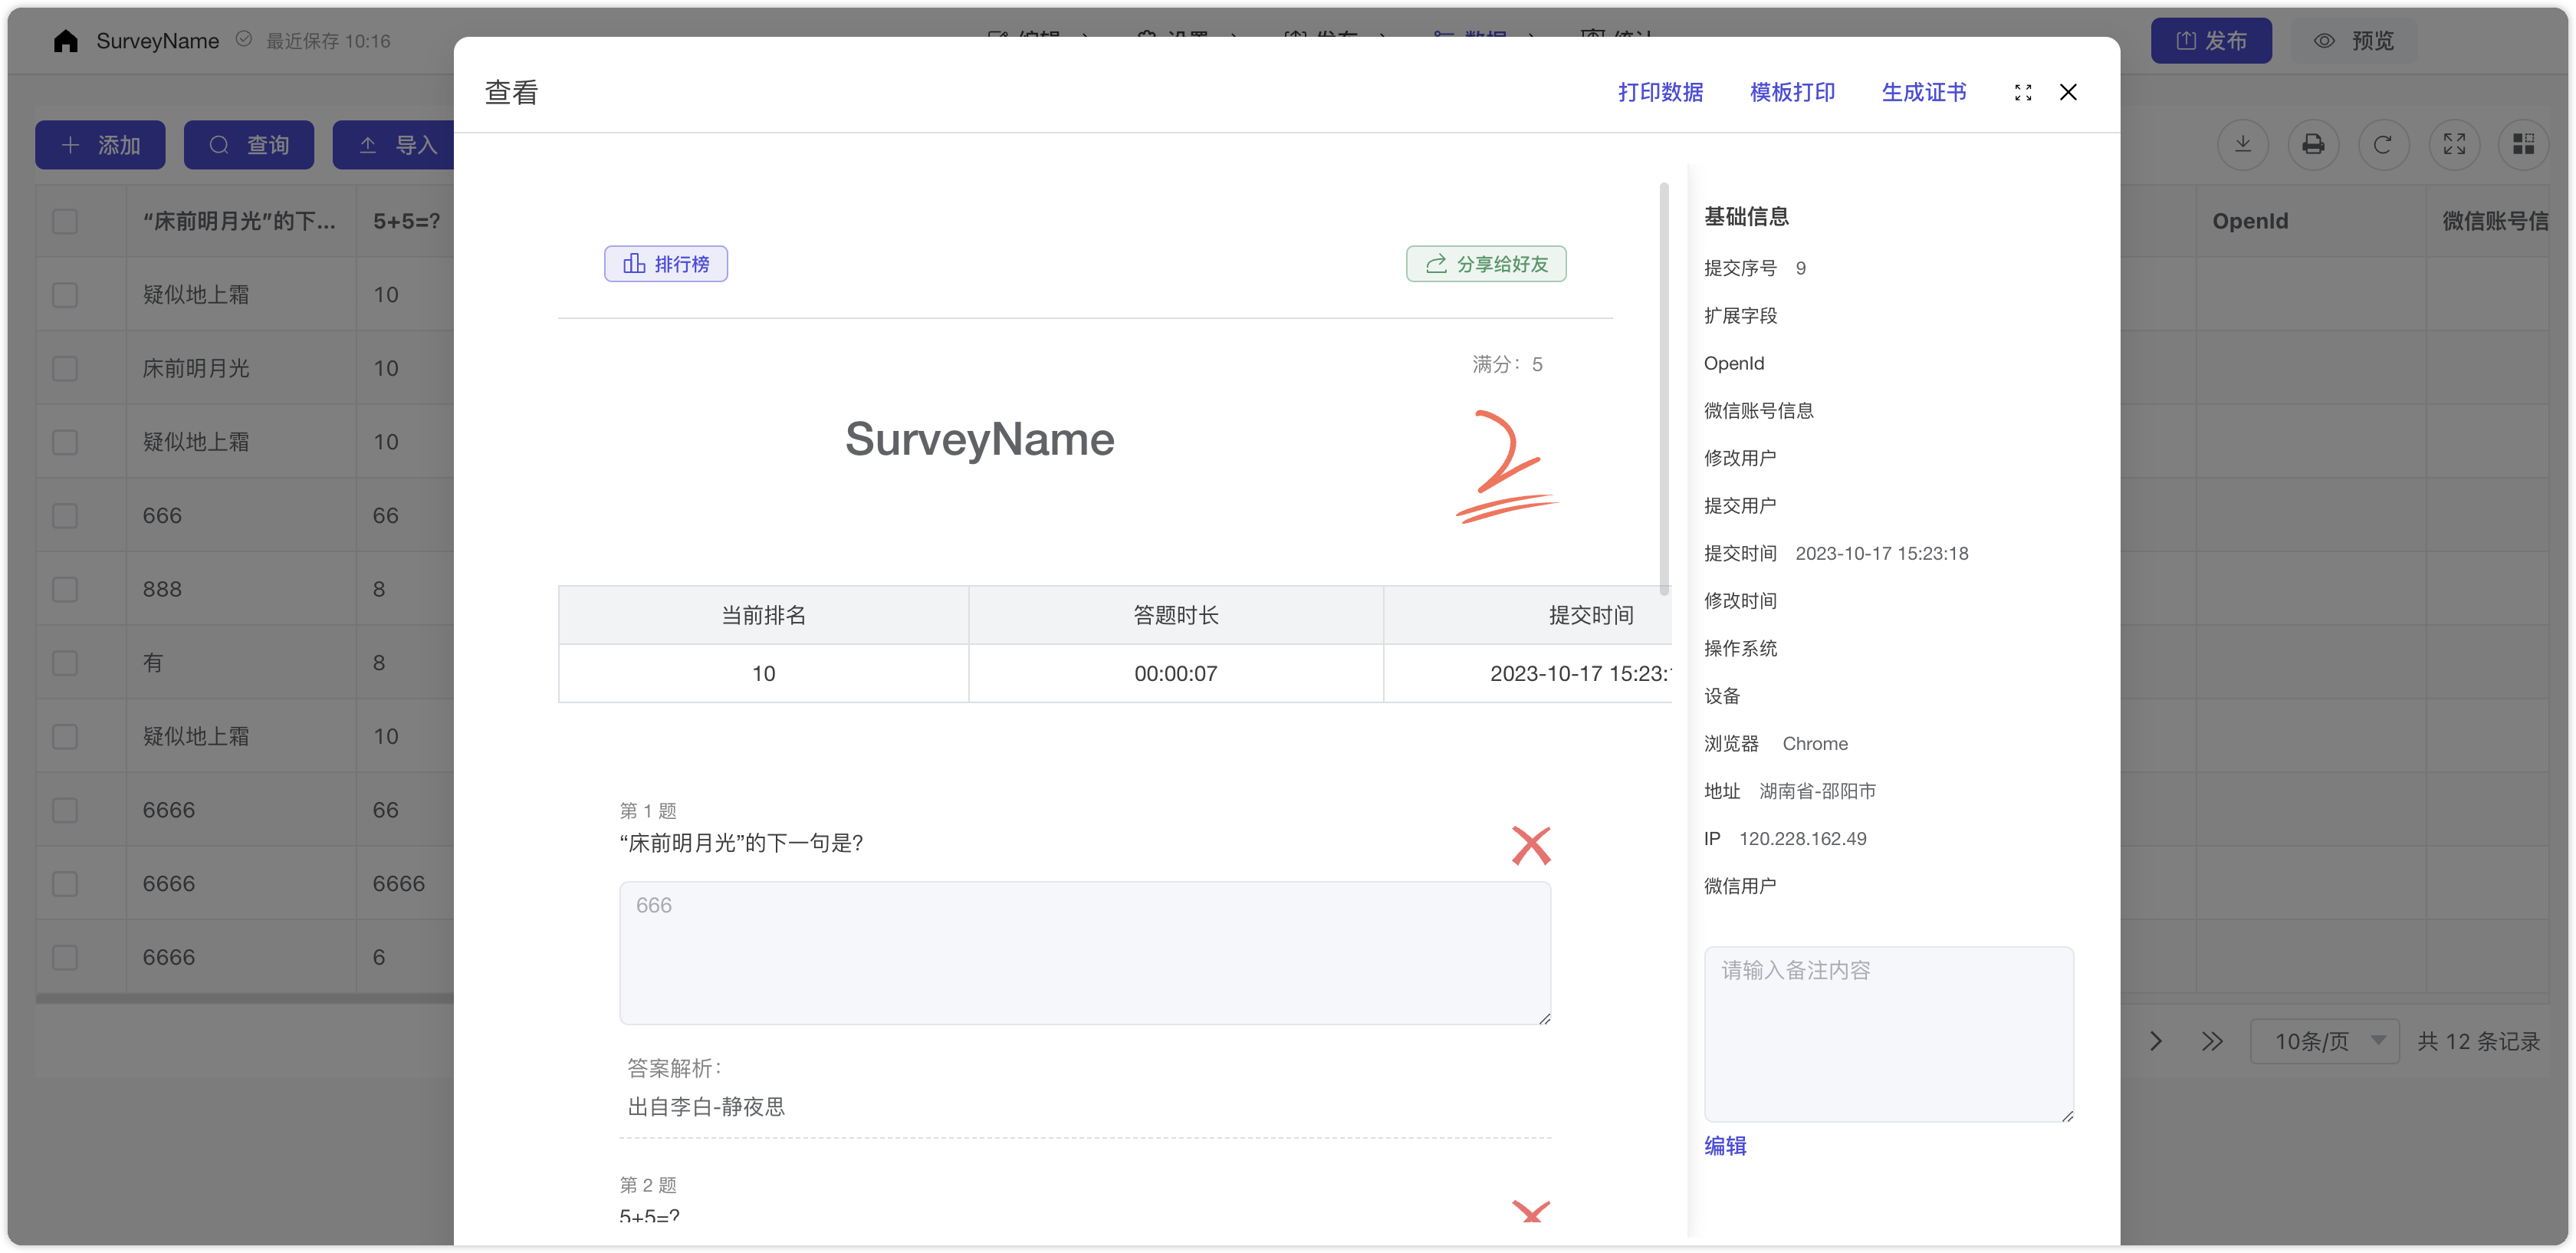The width and height of the screenshot is (2576, 1253).
Task: Tick the checkbox for the 床前明月光 row
Action: pyautogui.click(x=65, y=369)
